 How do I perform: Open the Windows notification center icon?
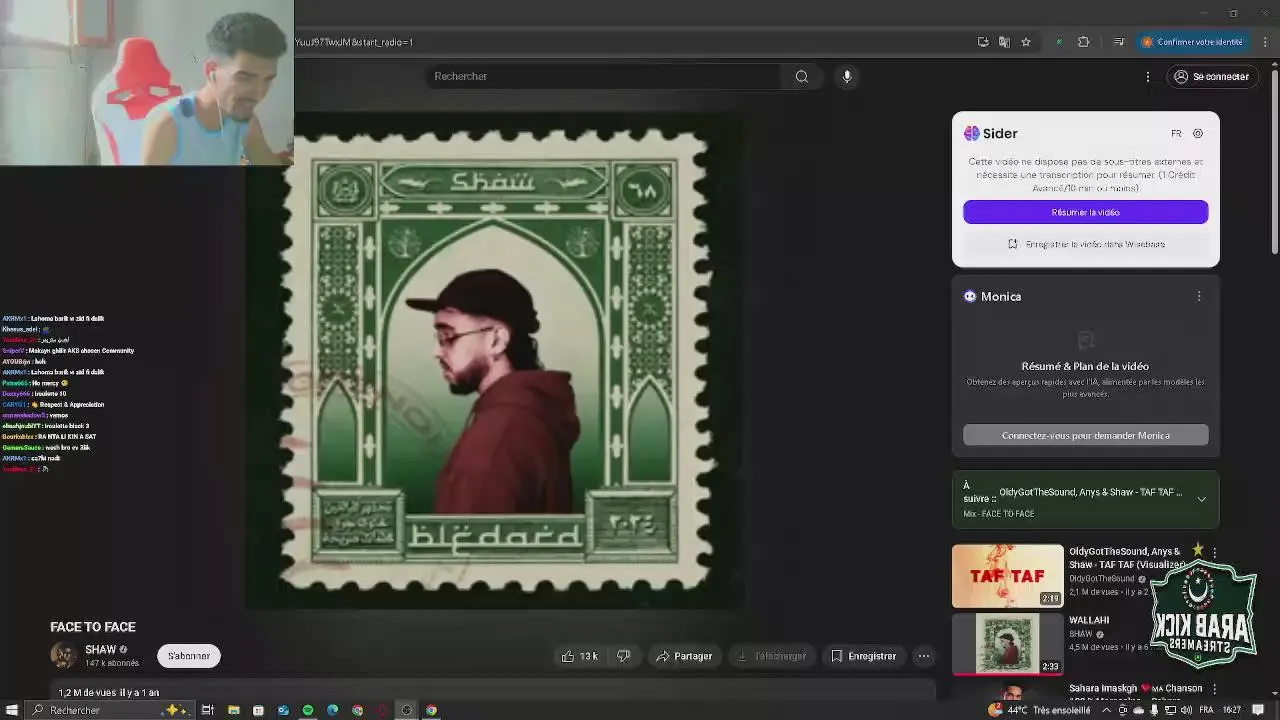(1259, 710)
